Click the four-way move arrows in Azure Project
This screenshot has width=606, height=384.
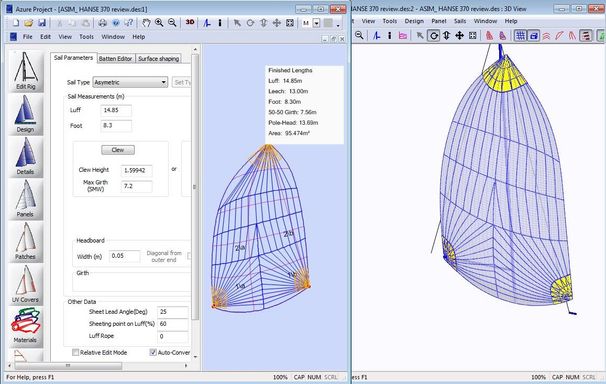tap(277, 23)
